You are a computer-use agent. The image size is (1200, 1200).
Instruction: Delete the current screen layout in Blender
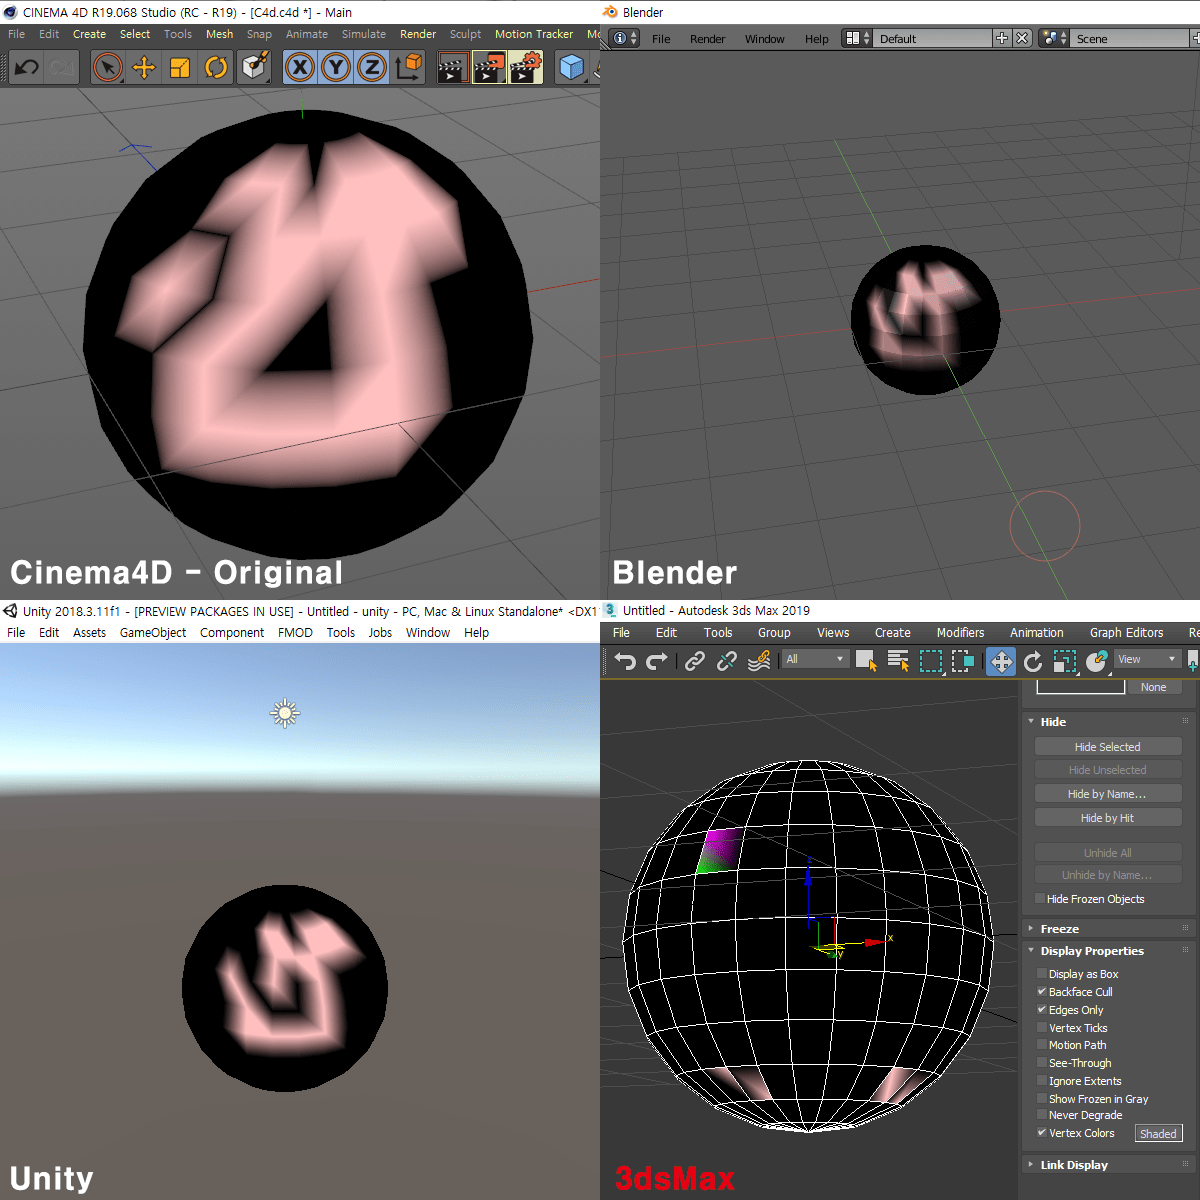point(1022,38)
